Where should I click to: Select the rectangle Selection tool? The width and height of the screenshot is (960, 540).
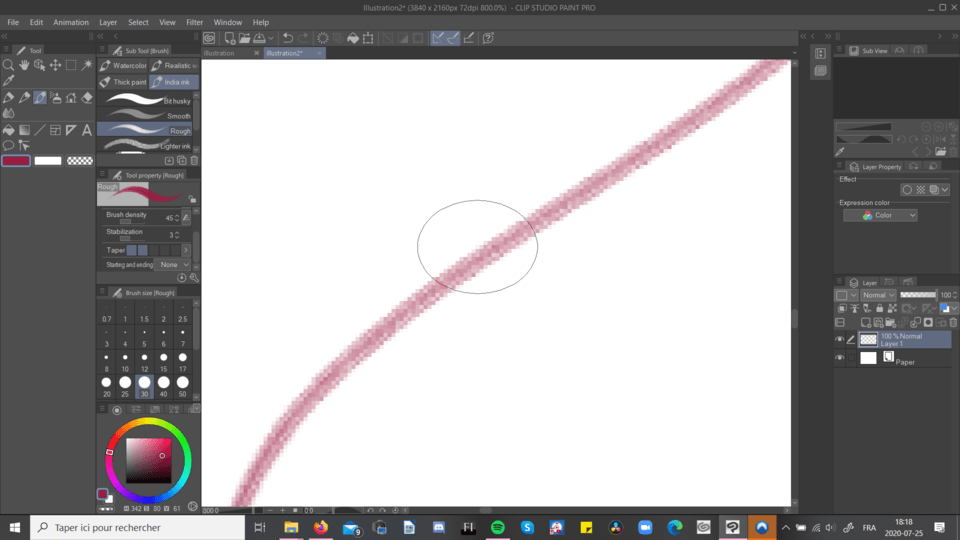tap(71, 65)
